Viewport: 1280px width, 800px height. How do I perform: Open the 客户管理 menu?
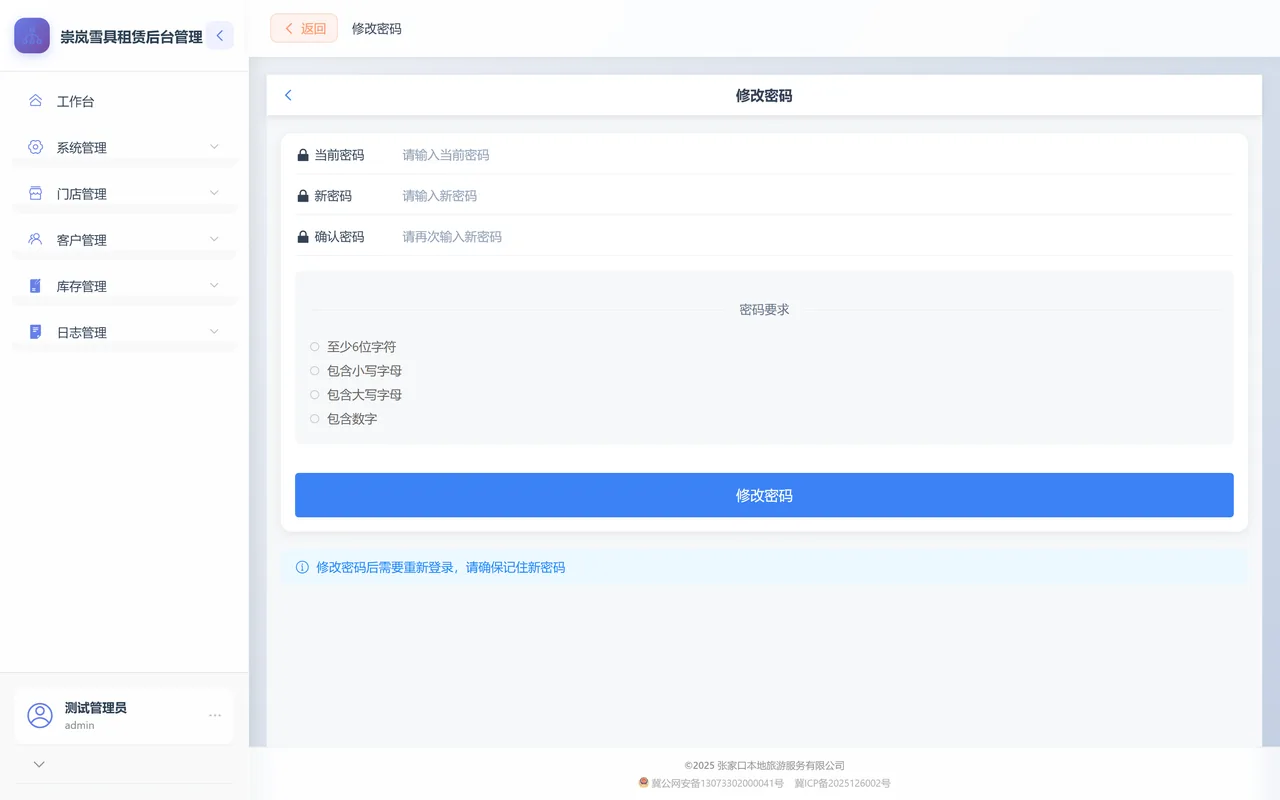124,239
